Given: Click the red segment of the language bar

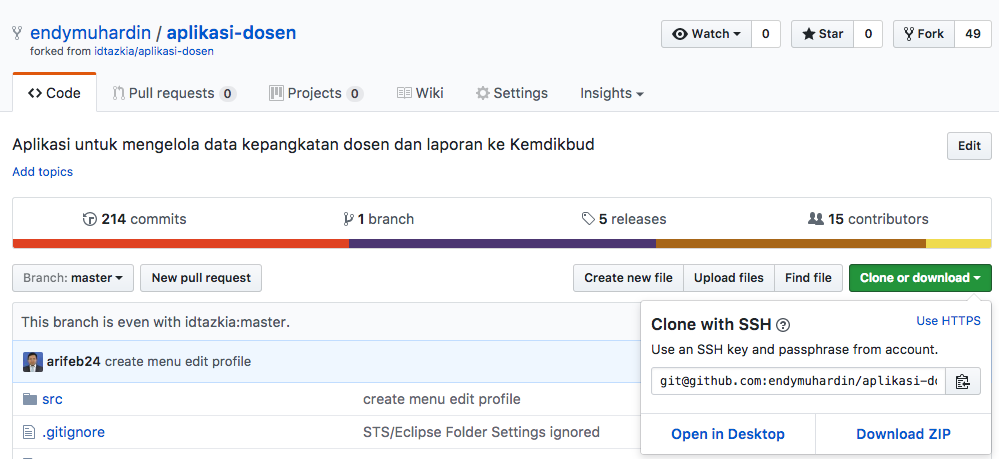Looking at the screenshot, I should pyautogui.click(x=180, y=244).
